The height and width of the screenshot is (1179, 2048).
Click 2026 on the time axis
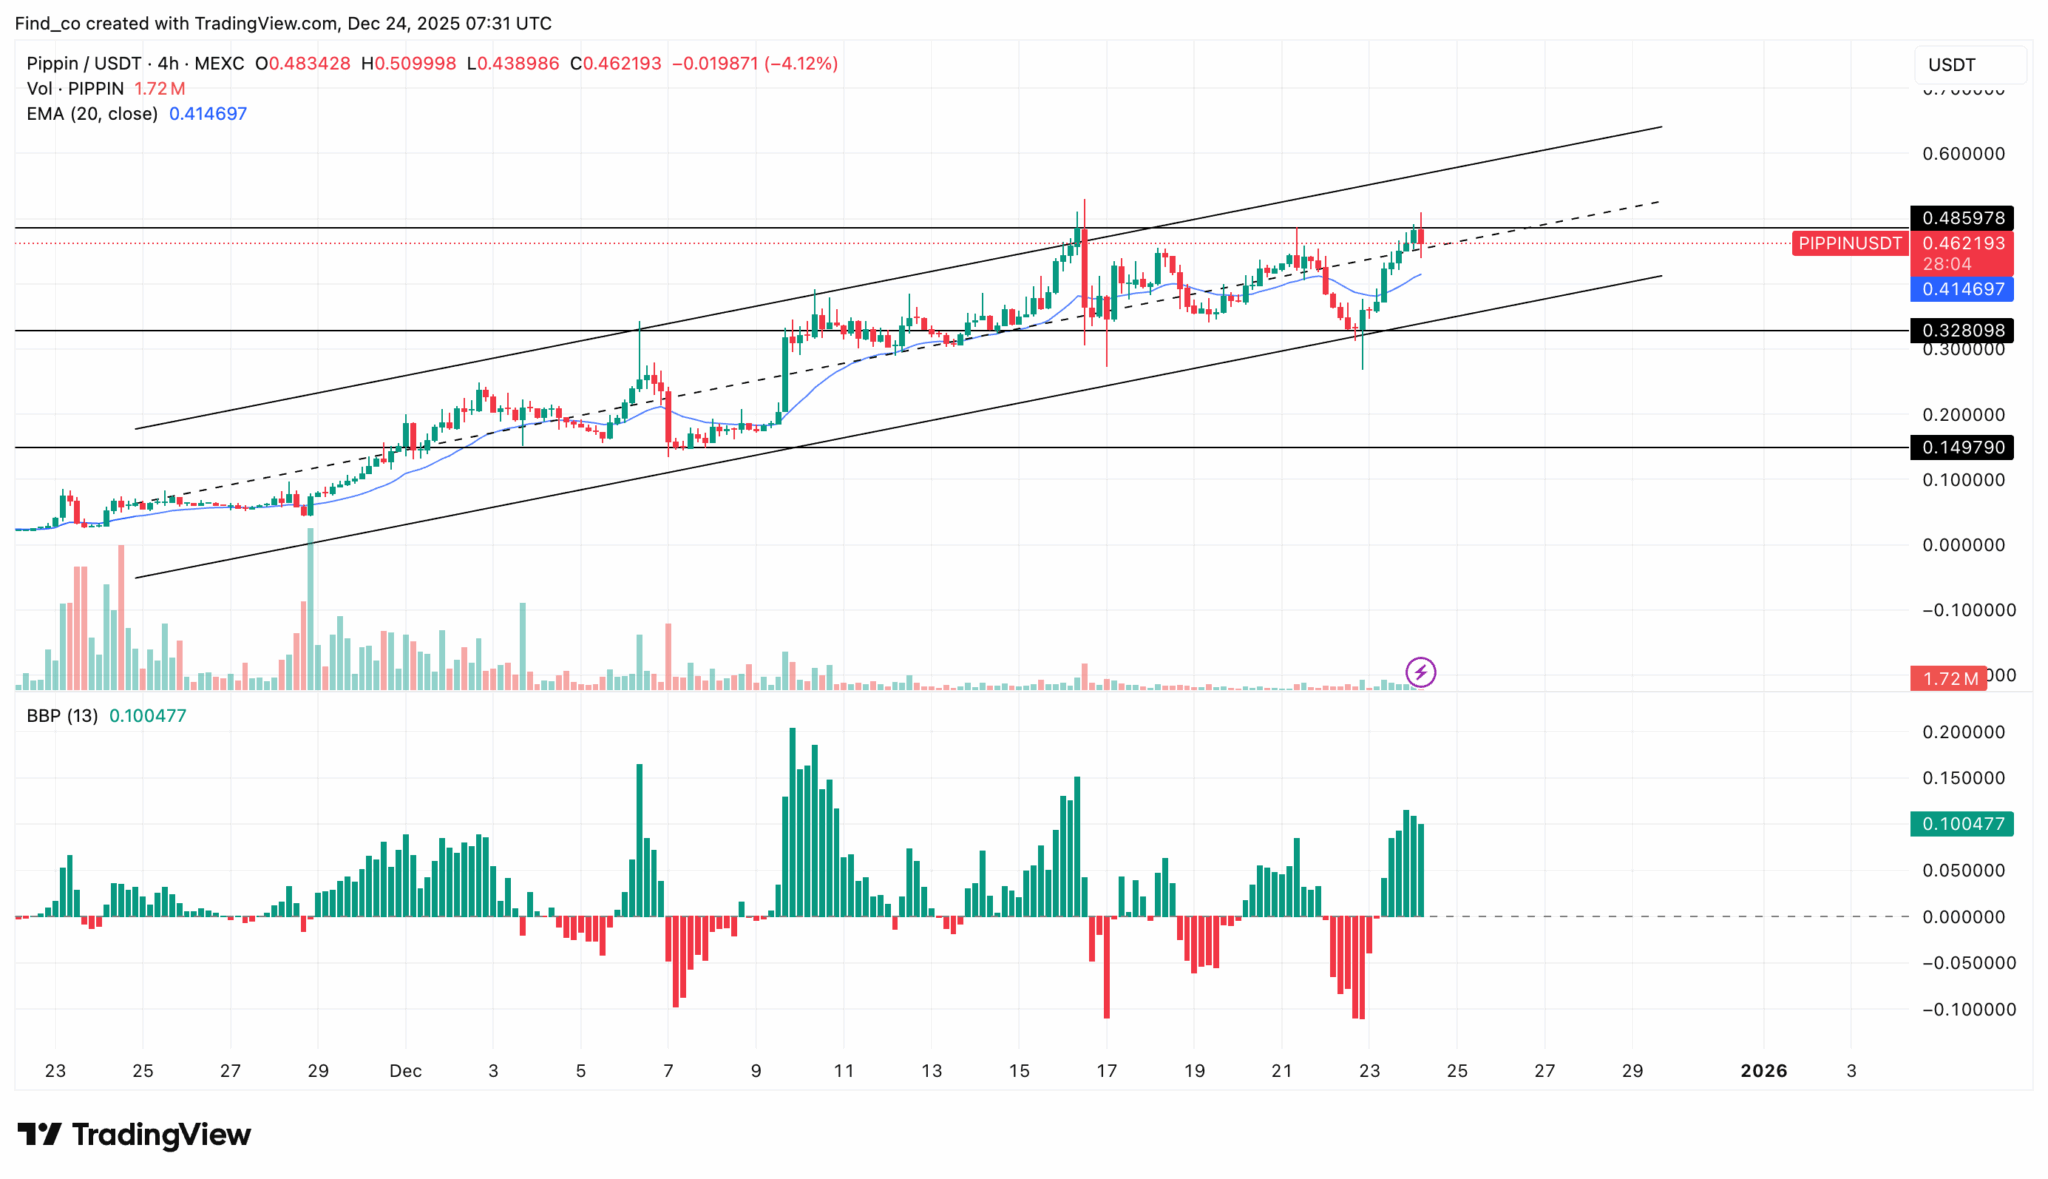point(1765,1070)
